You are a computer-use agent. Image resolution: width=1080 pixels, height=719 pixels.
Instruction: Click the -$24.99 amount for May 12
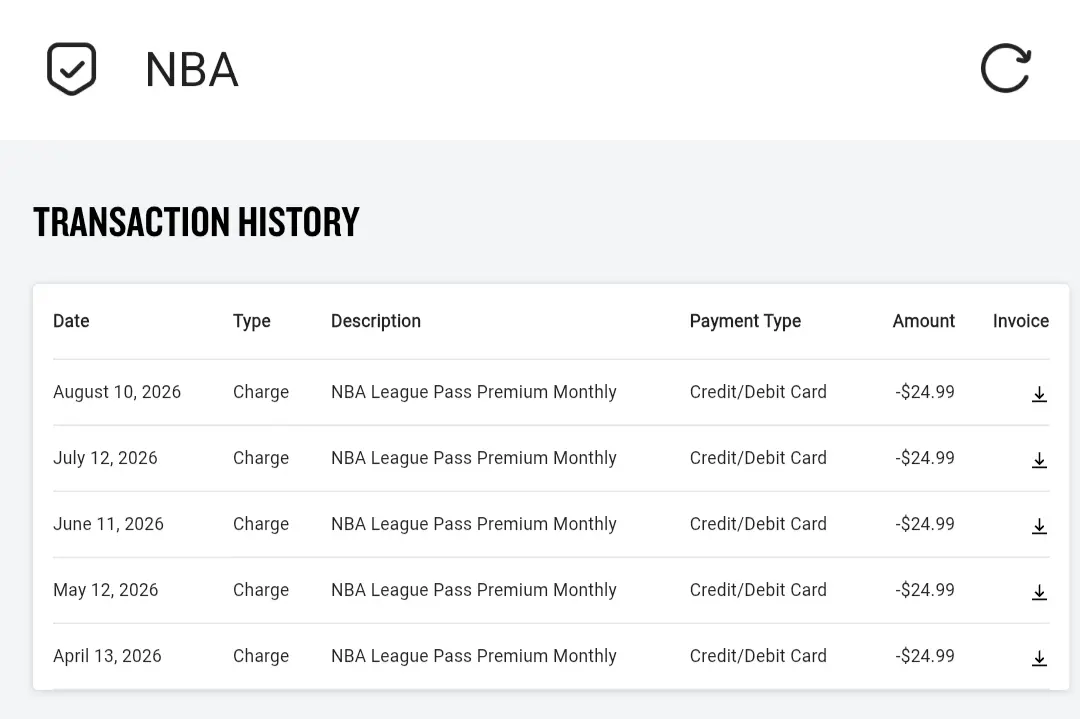(x=925, y=590)
